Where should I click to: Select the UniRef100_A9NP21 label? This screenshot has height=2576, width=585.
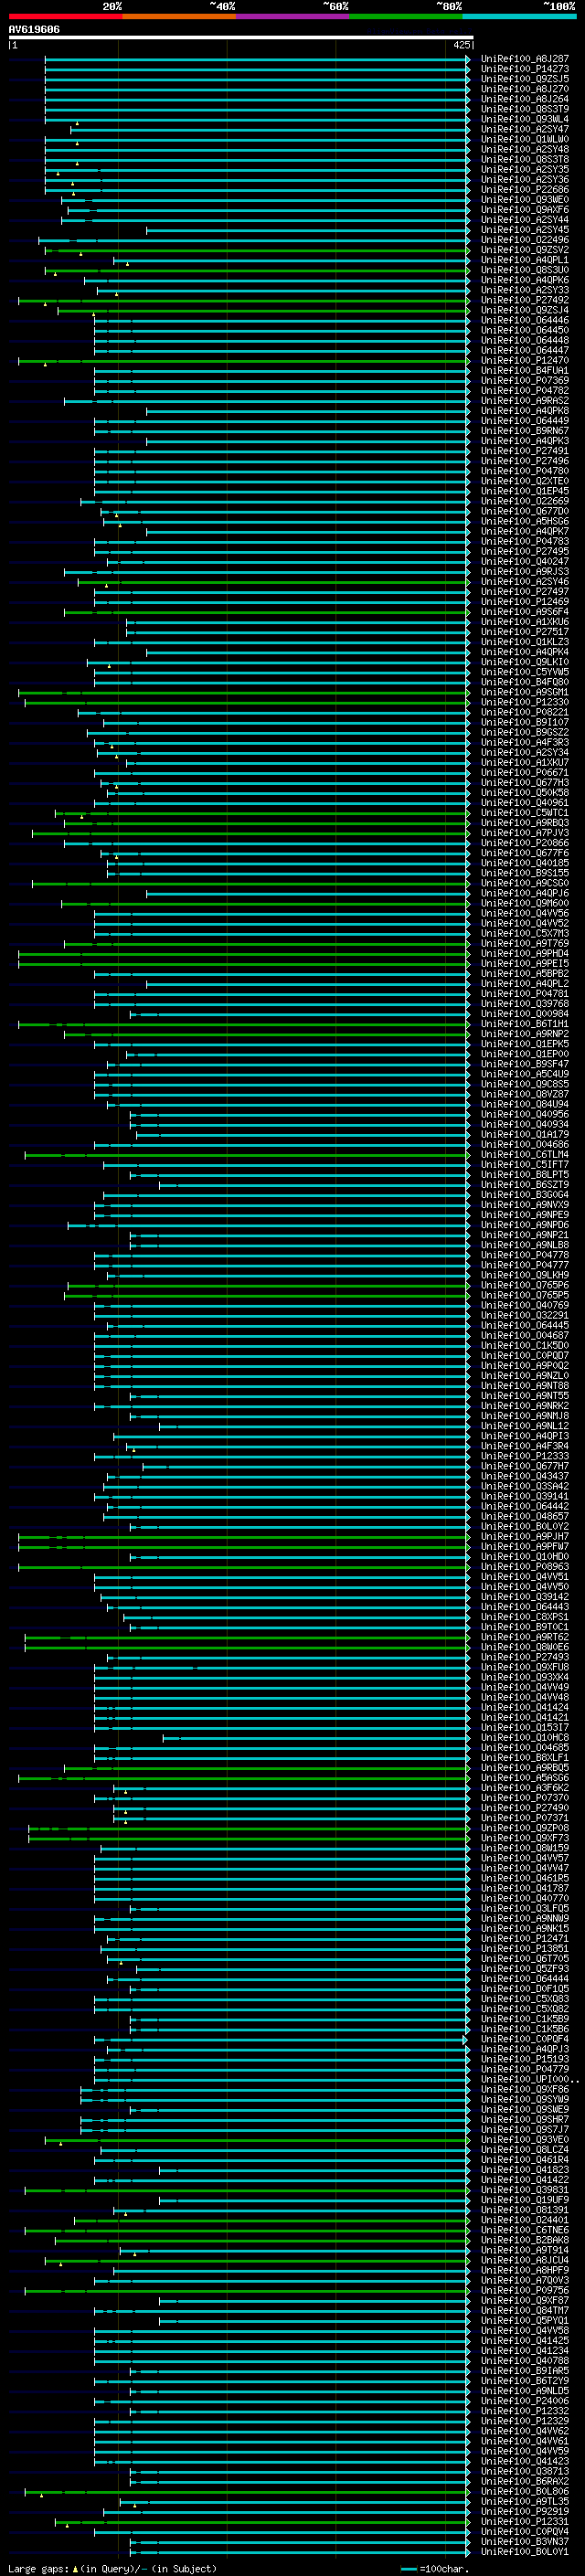tap(524, 1235)
